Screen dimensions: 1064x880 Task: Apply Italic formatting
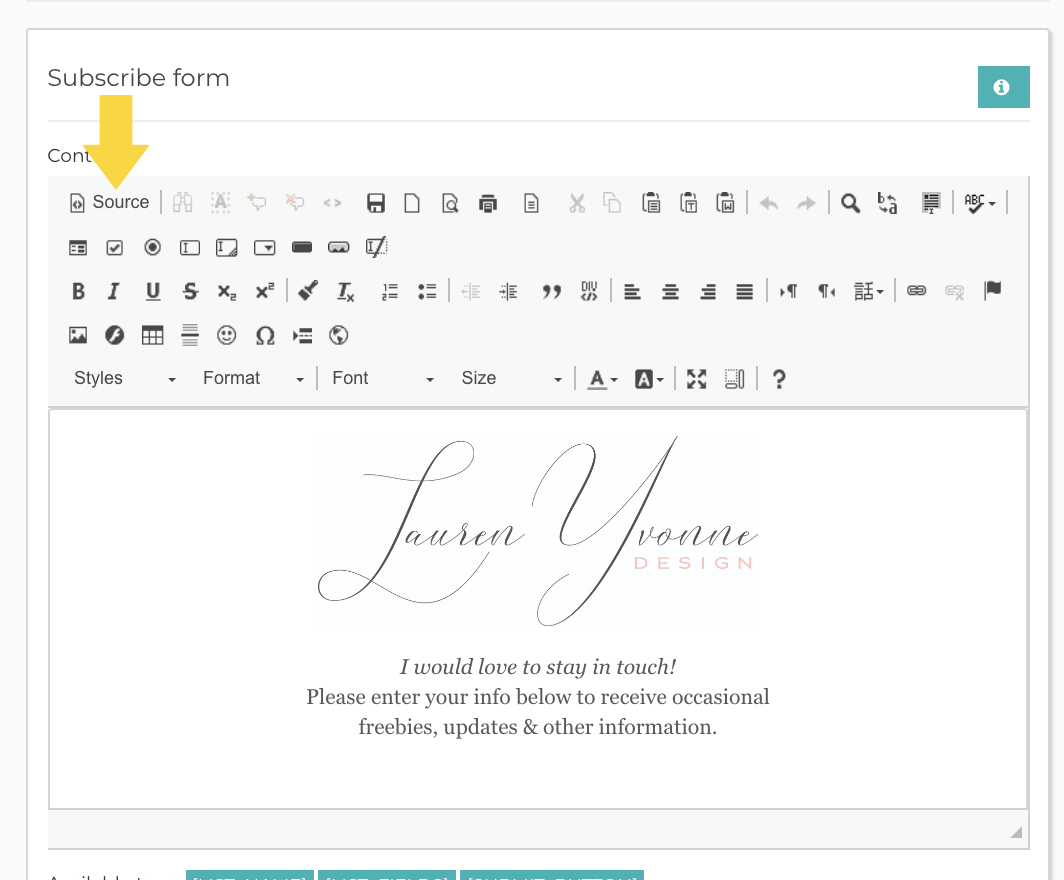pyautogui.click(x=114, y=291)
